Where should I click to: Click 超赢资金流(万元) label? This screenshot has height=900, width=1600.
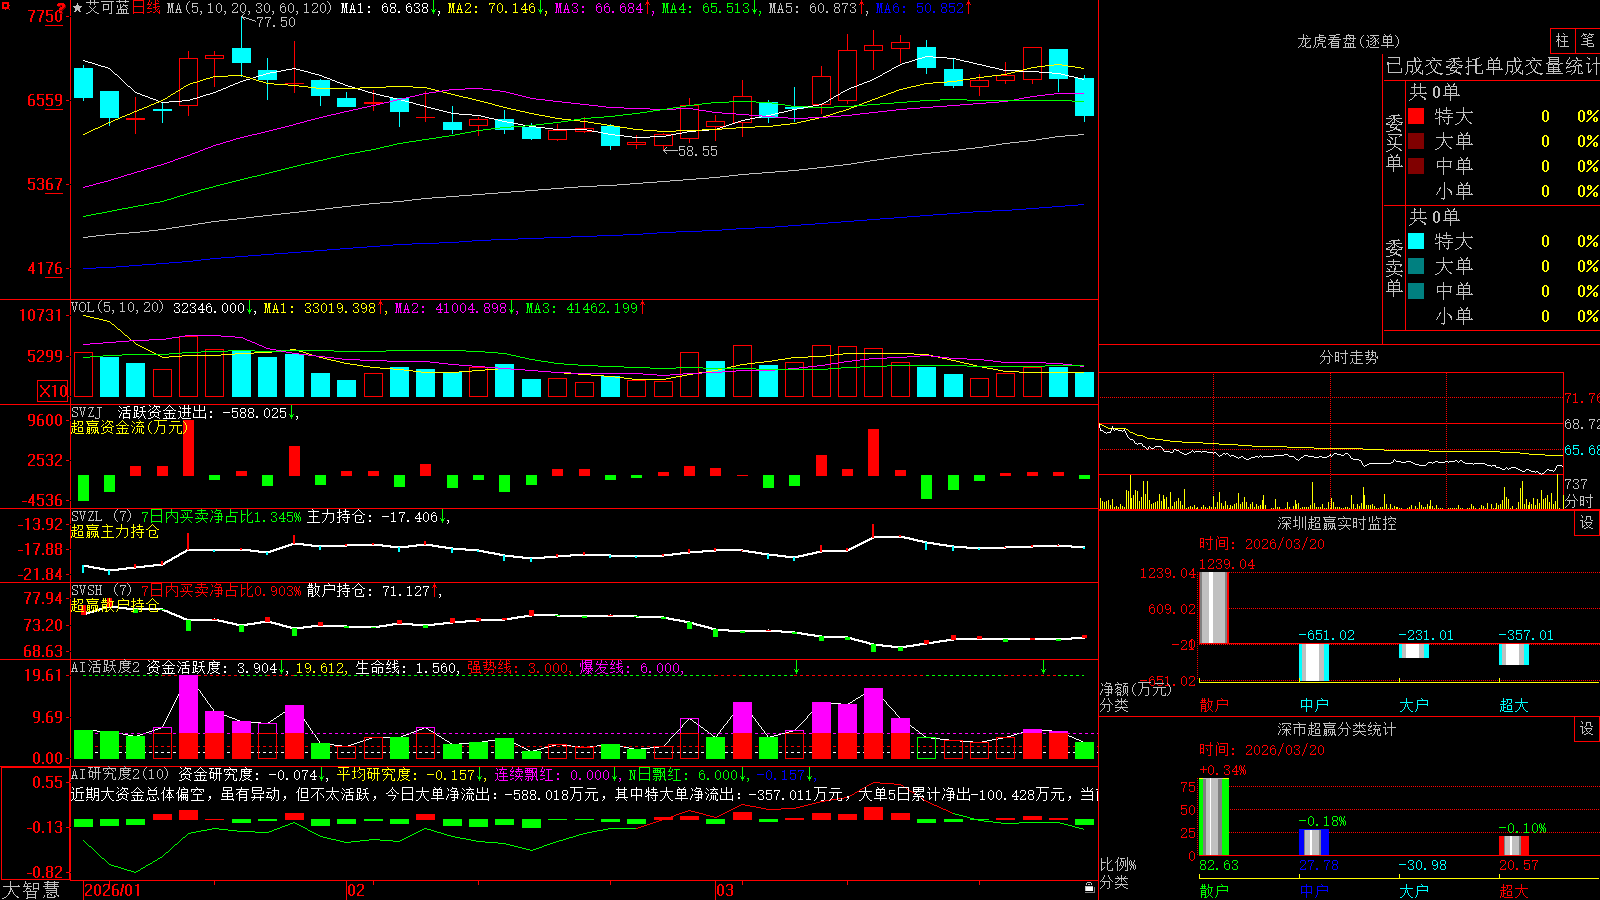[x=129, y=427]
